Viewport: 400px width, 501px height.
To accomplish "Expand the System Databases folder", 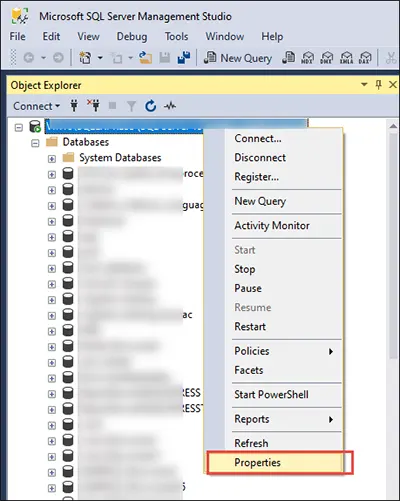I will pyautogui.click(x=52, y=159).
